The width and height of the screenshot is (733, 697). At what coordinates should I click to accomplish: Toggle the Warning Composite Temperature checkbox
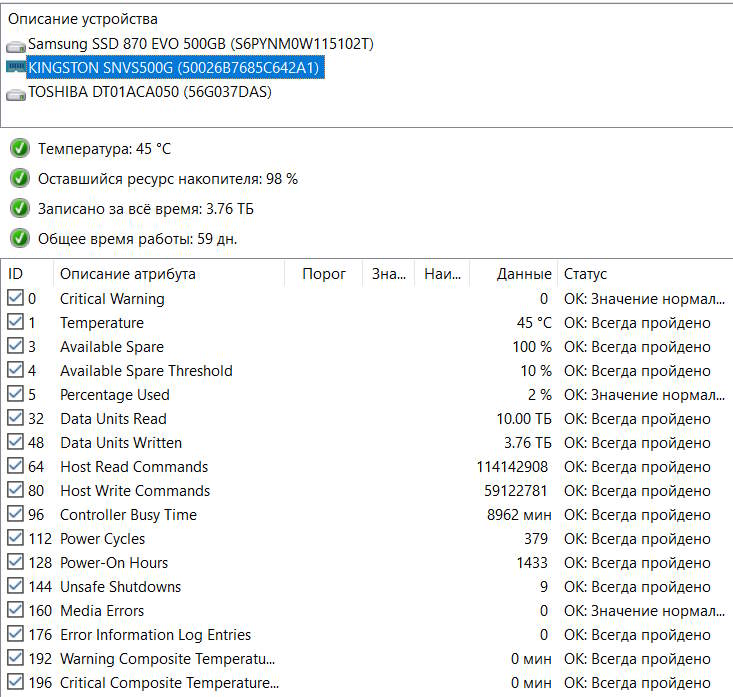(x=15, y=658)
